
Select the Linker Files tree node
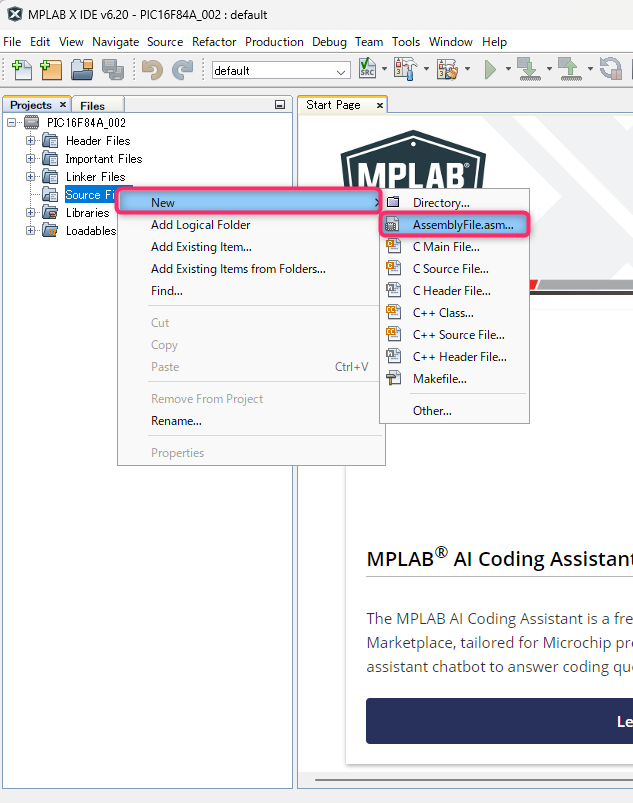coord(95,176)
